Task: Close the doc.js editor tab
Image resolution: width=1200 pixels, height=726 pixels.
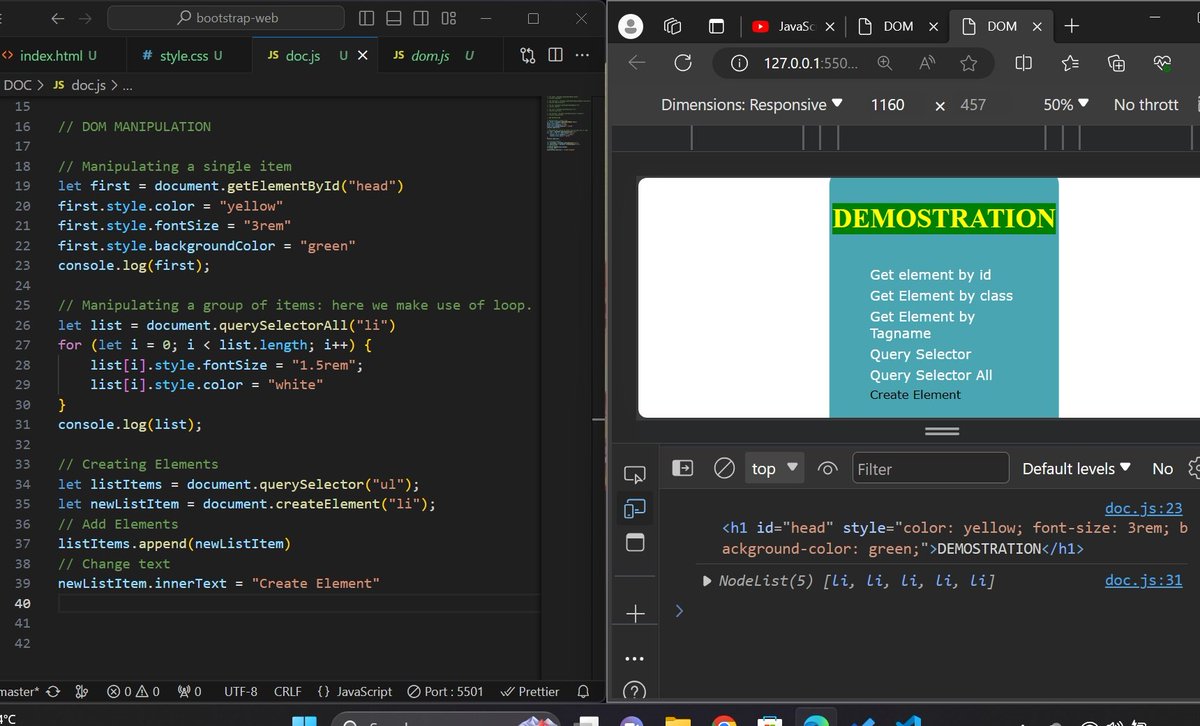Action: (362, 56)
